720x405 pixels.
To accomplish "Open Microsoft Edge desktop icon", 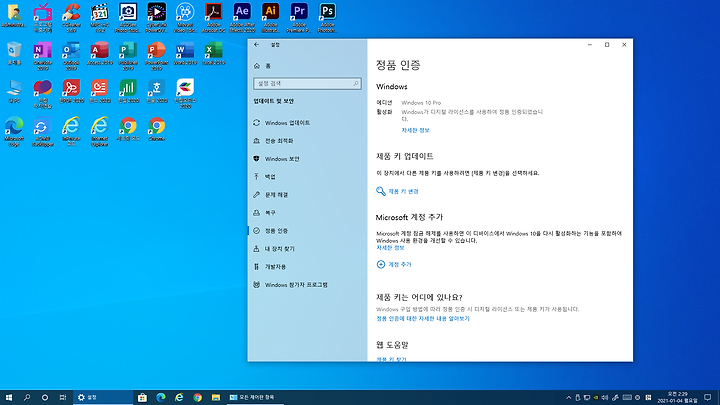I will click(x=14, y=132).
